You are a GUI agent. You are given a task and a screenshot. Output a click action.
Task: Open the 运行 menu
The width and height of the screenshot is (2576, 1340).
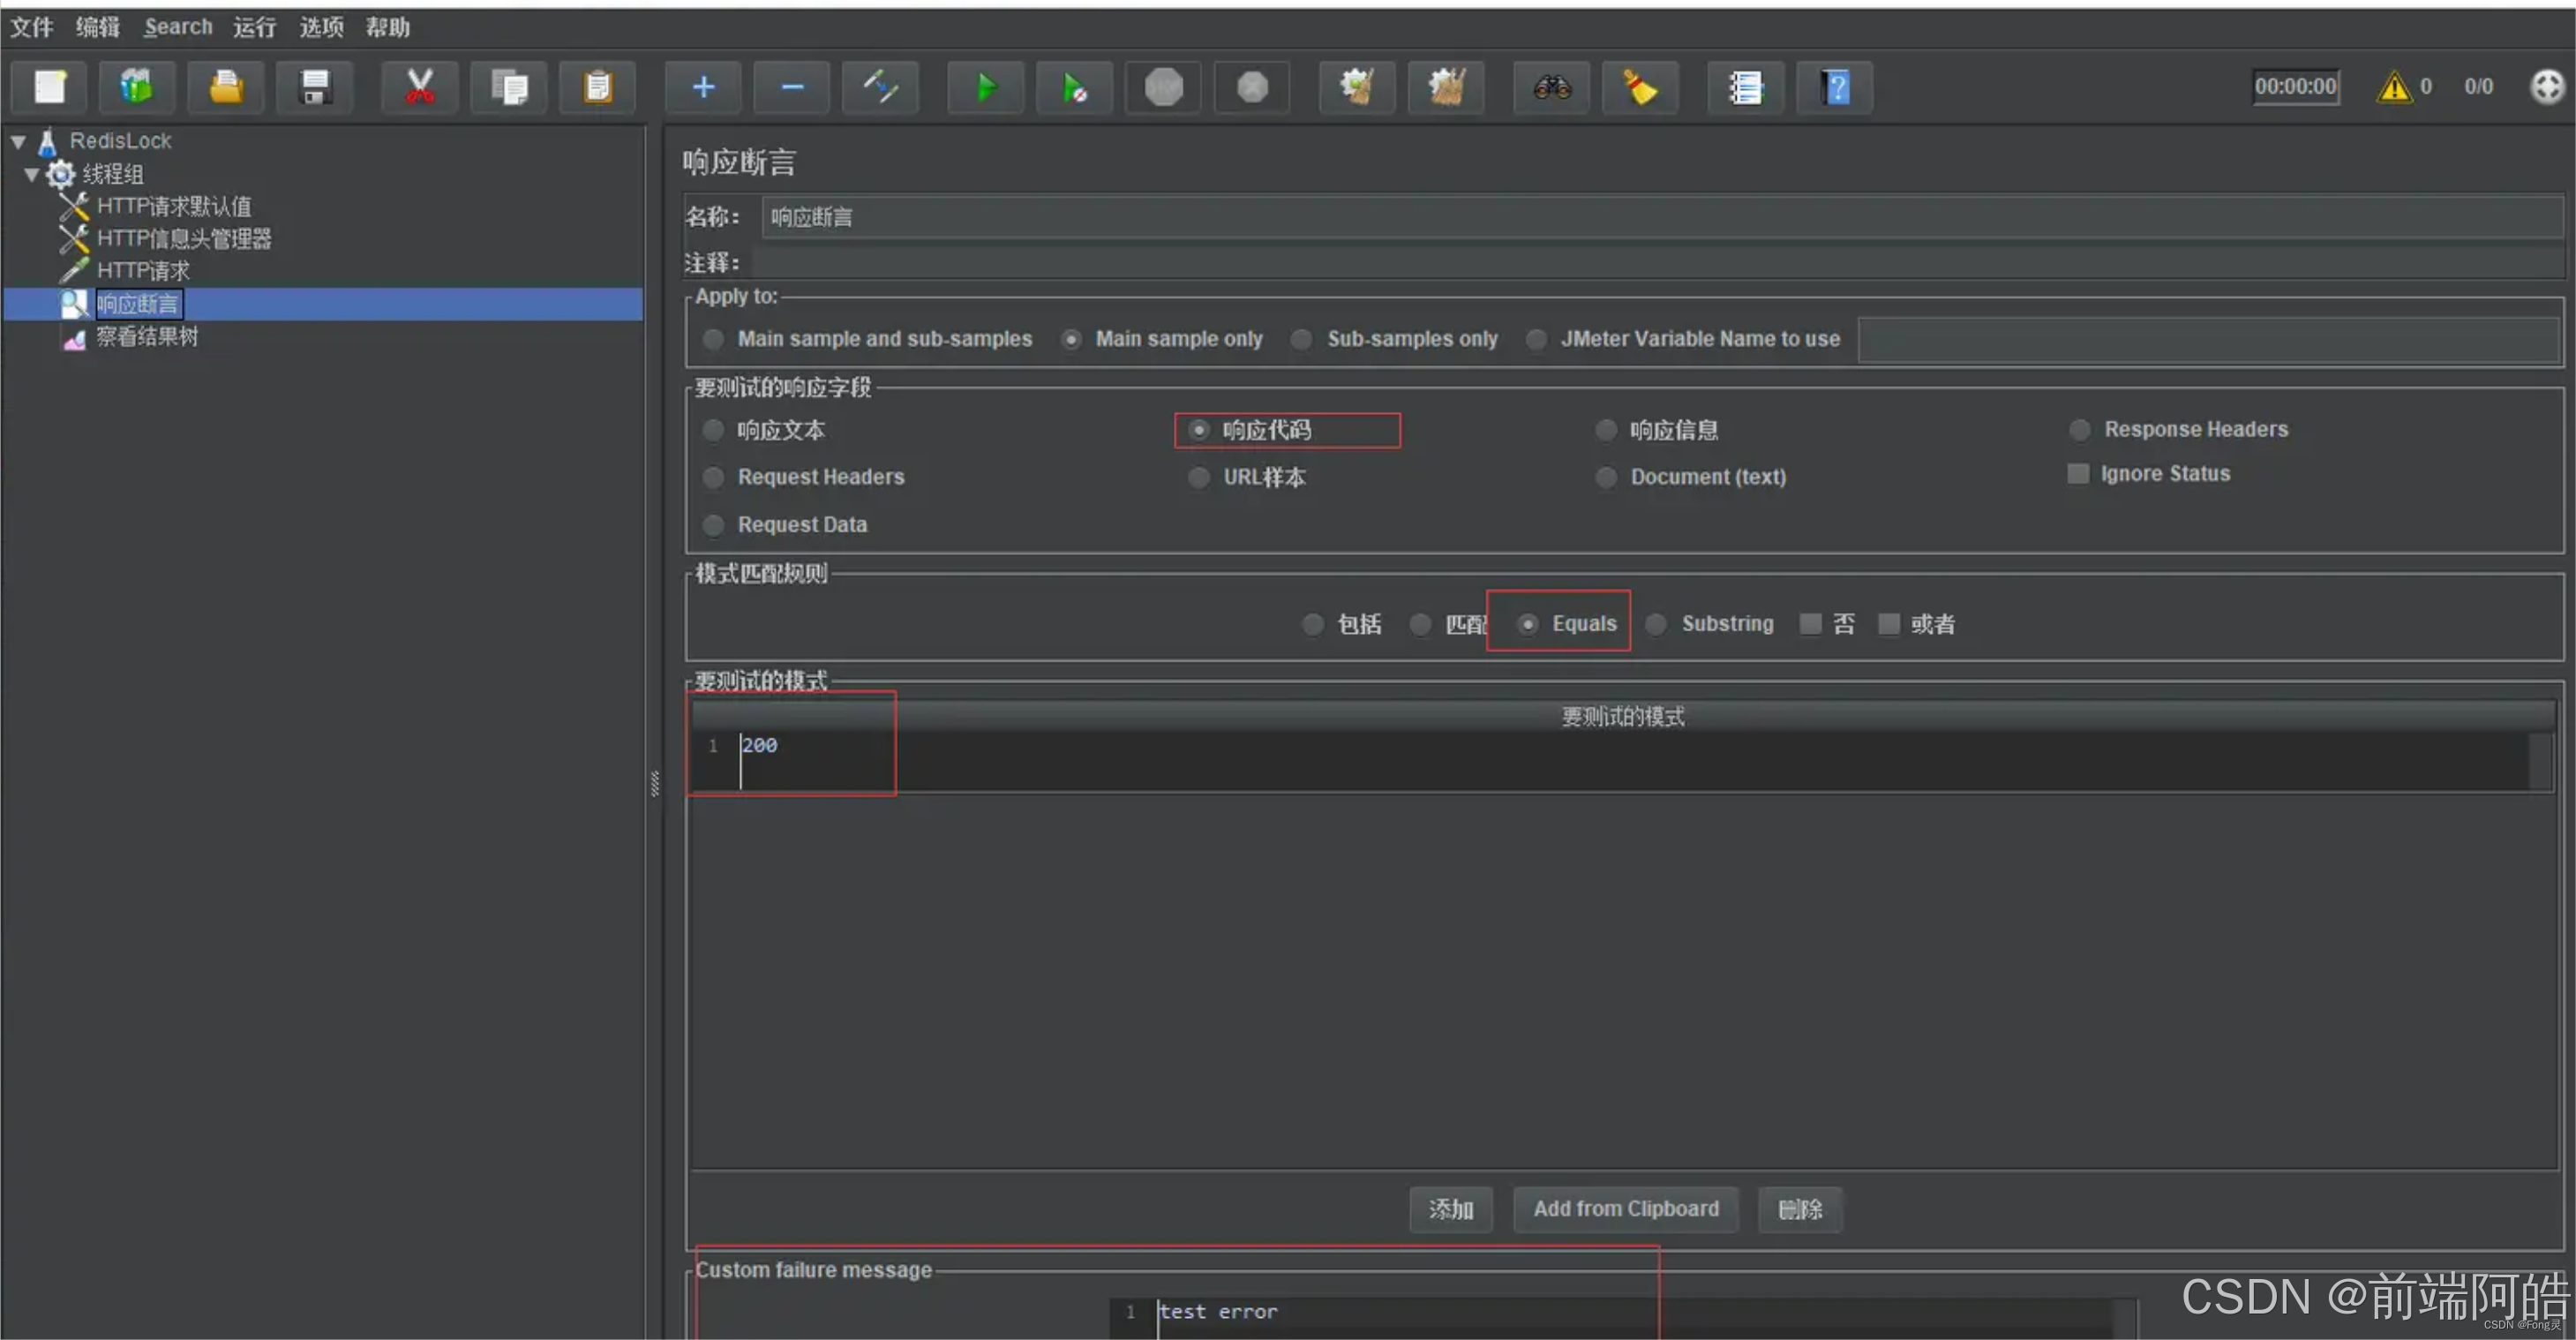click(254, 27)
